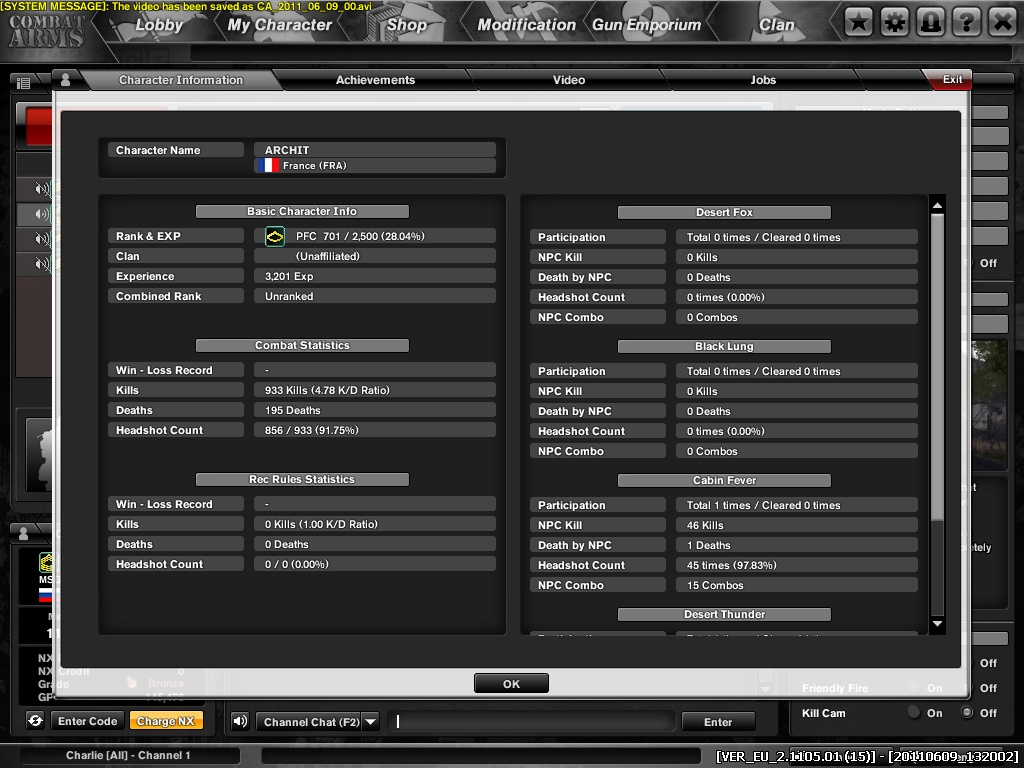
Task: Click the stats panel scrollbar thumb
Action: (x=937, y=366)
